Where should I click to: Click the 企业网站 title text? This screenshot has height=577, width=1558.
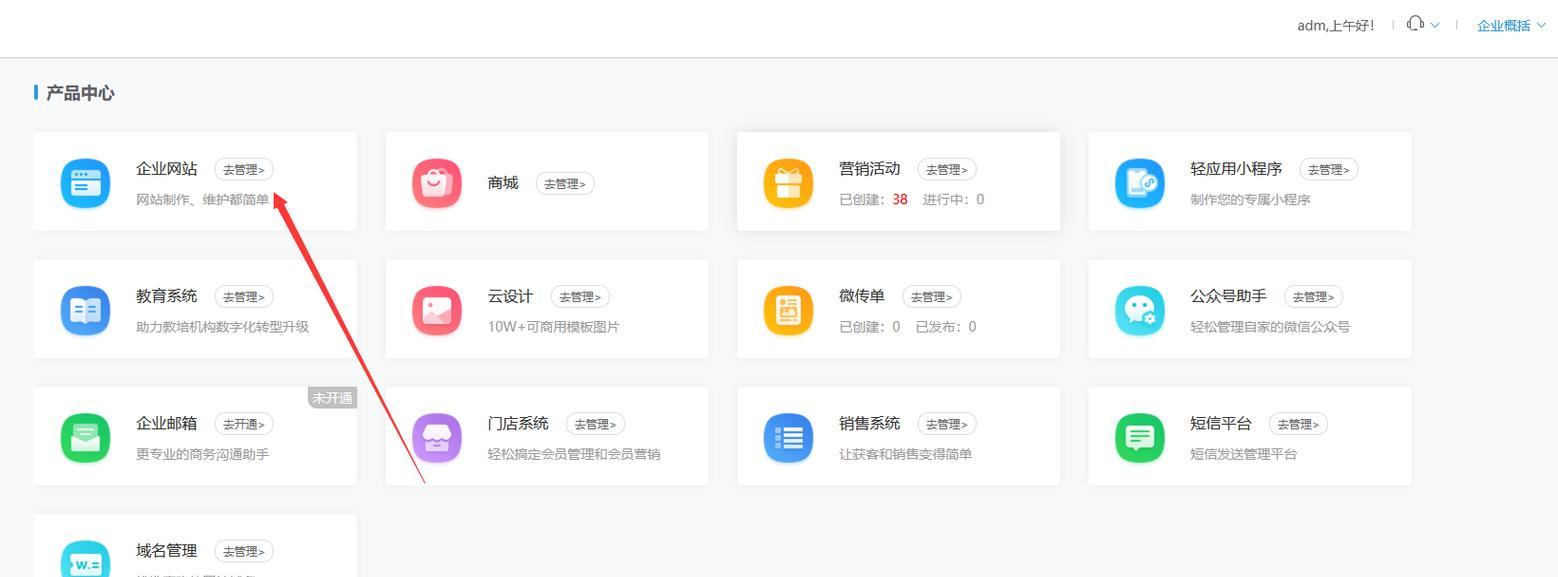click(166, 169)
